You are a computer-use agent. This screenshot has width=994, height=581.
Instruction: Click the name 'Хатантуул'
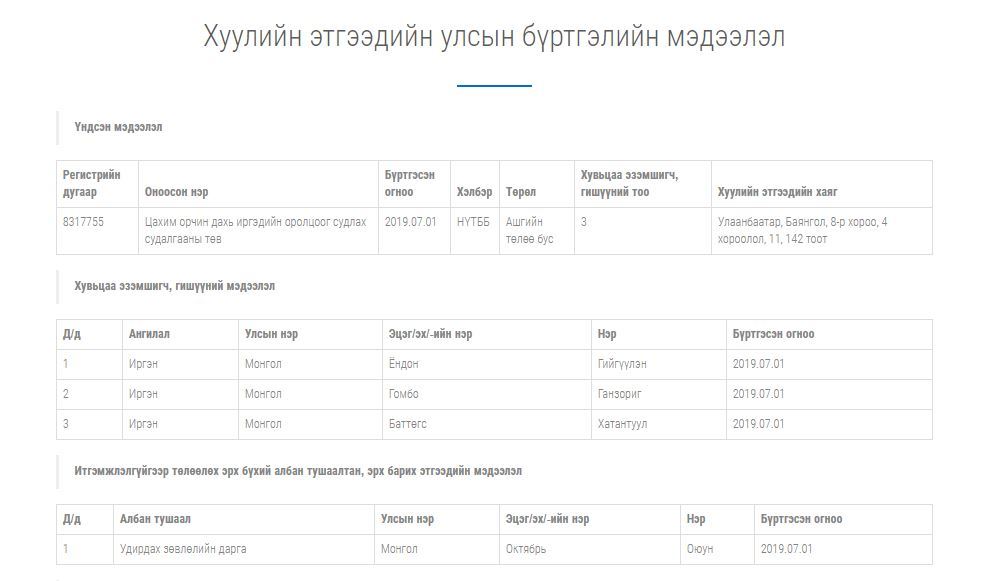pos(622,423)
